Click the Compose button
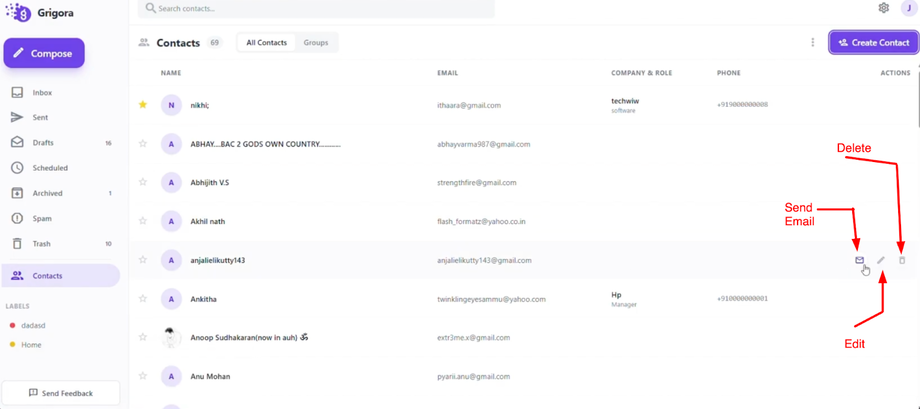 44,53
